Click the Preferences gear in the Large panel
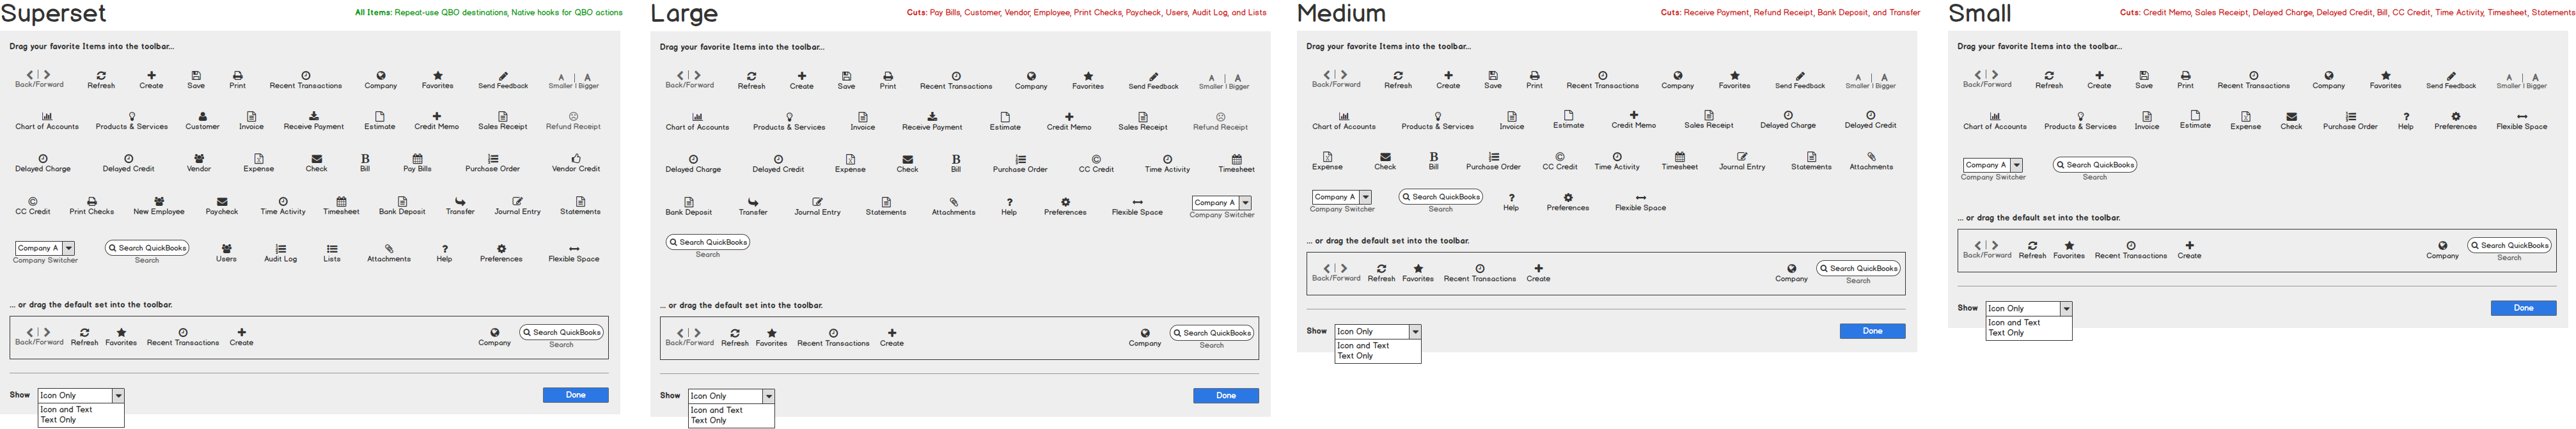This screenshot has width=2576, height=429. (1065, 202)
